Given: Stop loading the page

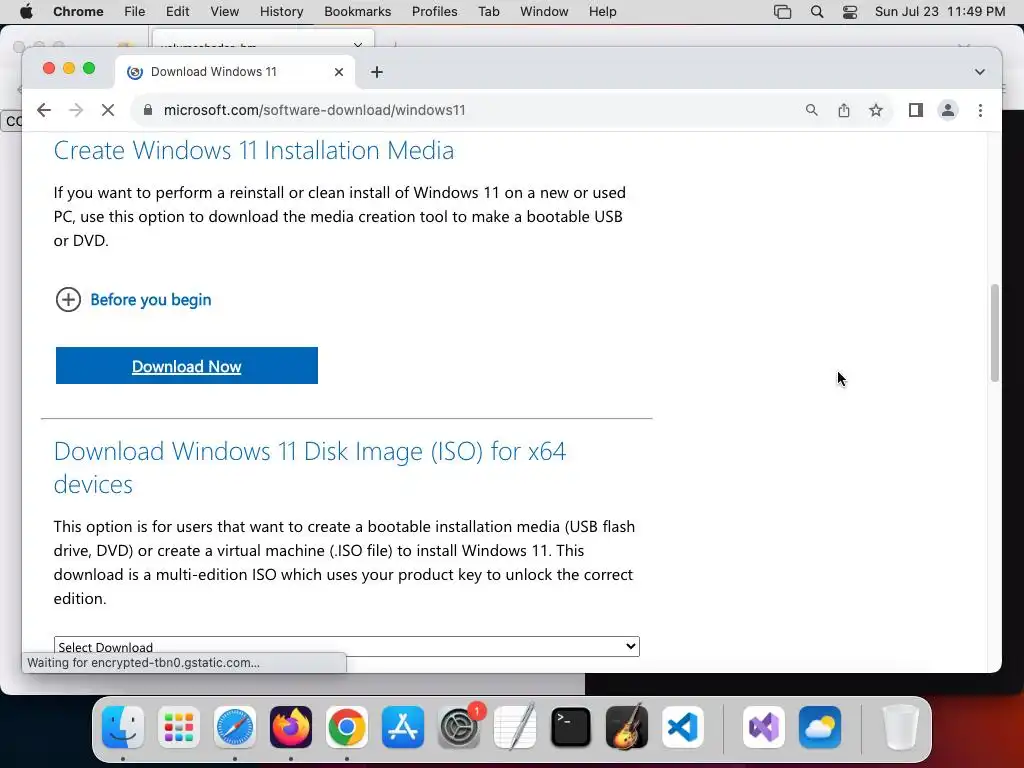Looking at the screenshot, I should coord(108,110).
